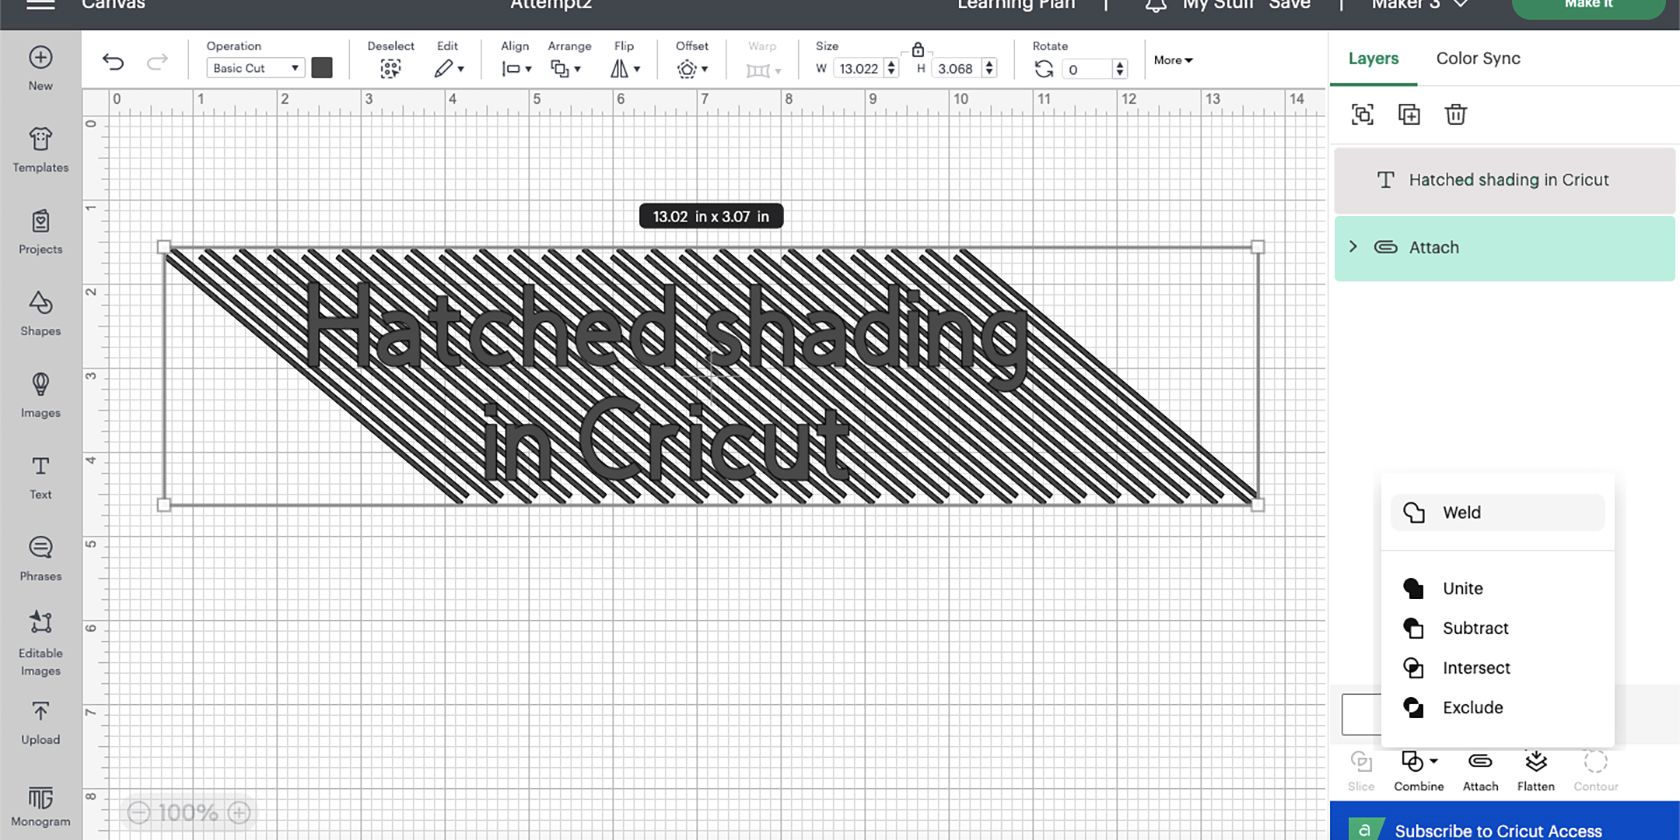Click the Operation color swatch
The height and width of the screenshot is (840, 1680).
coord(322,67)
